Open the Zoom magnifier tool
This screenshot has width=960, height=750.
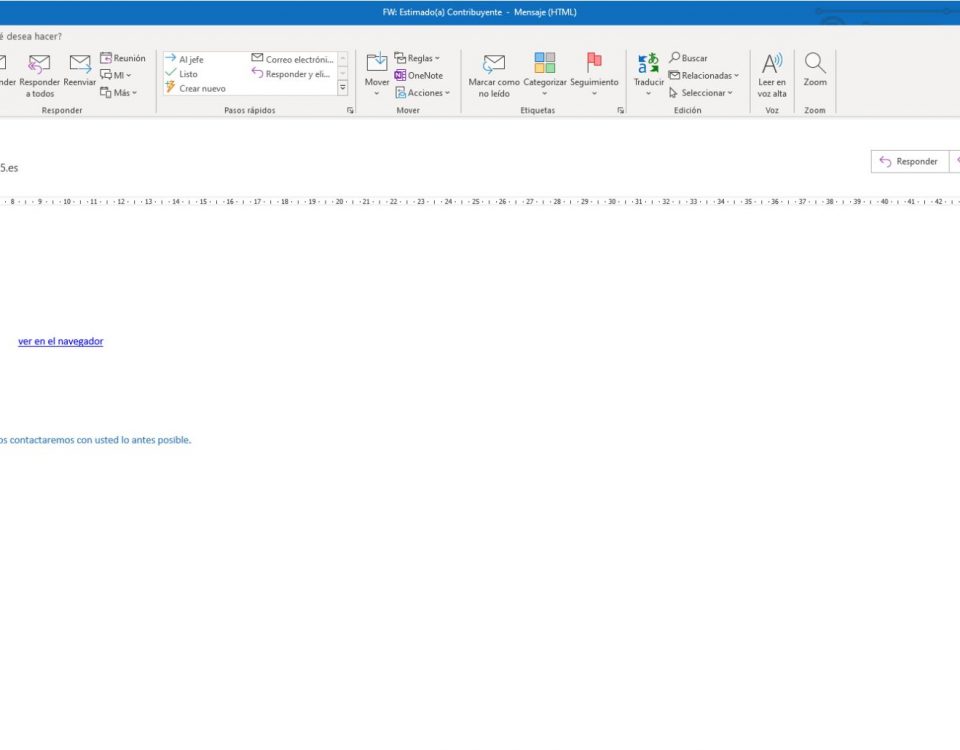coord(815,64)
